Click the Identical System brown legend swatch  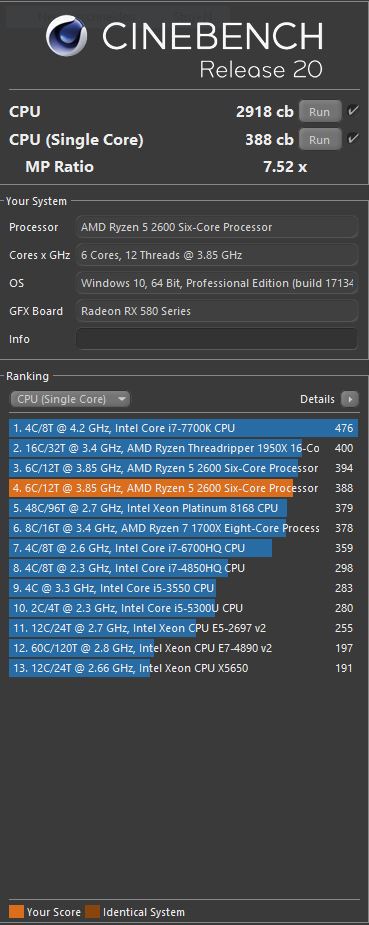click(93, 911)
